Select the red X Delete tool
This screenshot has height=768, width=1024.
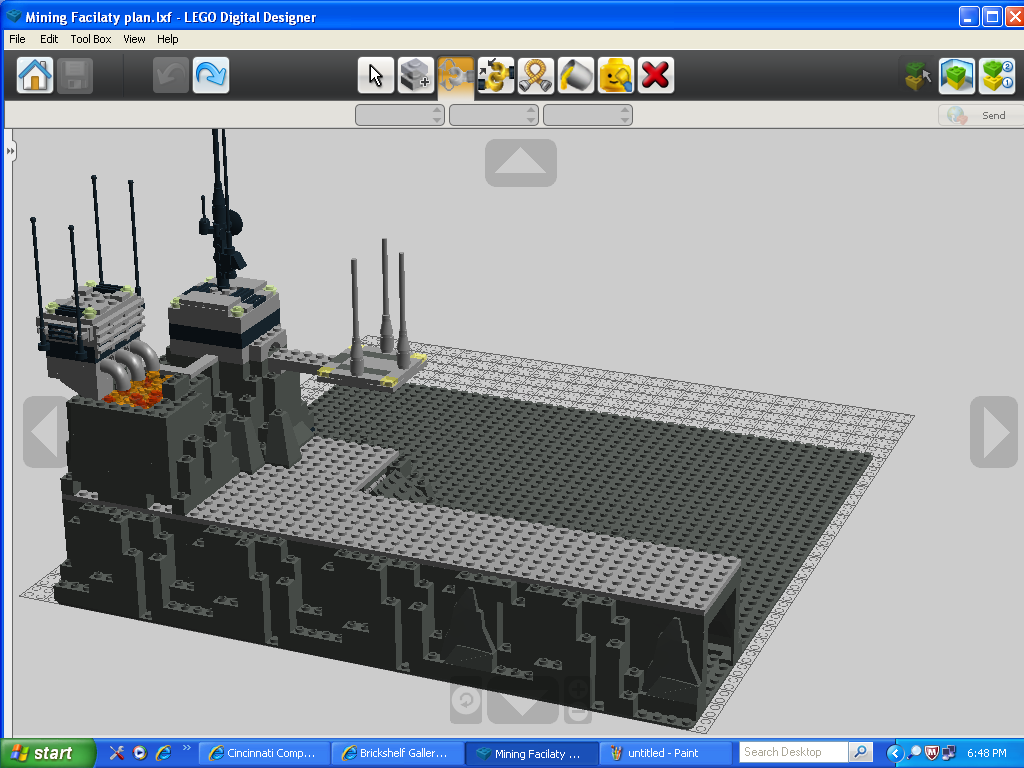(x=656, y=74)
